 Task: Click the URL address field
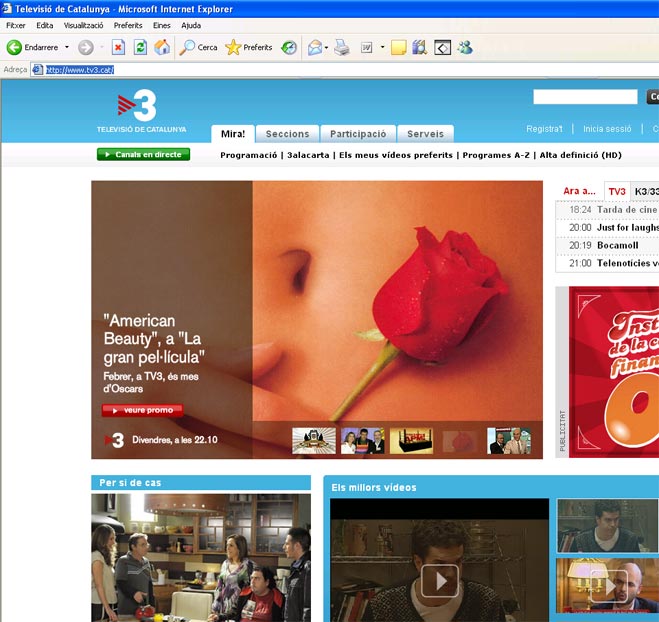(x=345, y=70)
